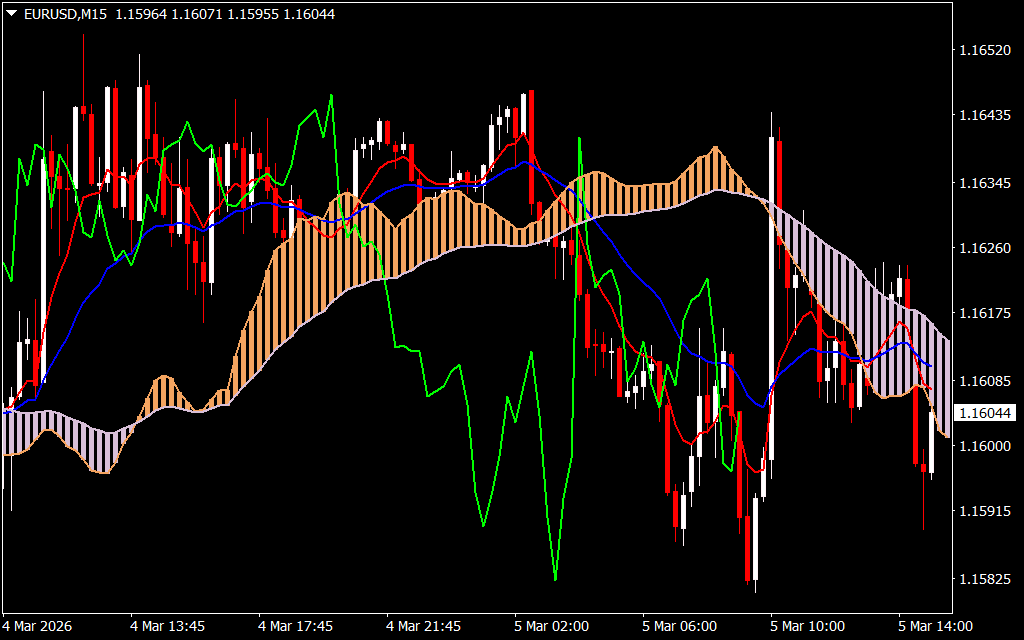Image resolution: width=1024 pixels, height=640 pixels.
Task: Click the 1.16000 level on price axis
Action: click(x=985, y=446)
